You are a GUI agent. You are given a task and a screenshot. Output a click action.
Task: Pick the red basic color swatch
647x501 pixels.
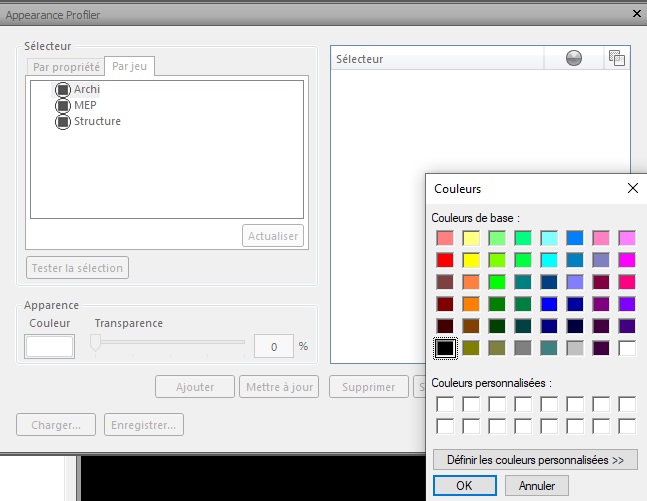point(445,260)
